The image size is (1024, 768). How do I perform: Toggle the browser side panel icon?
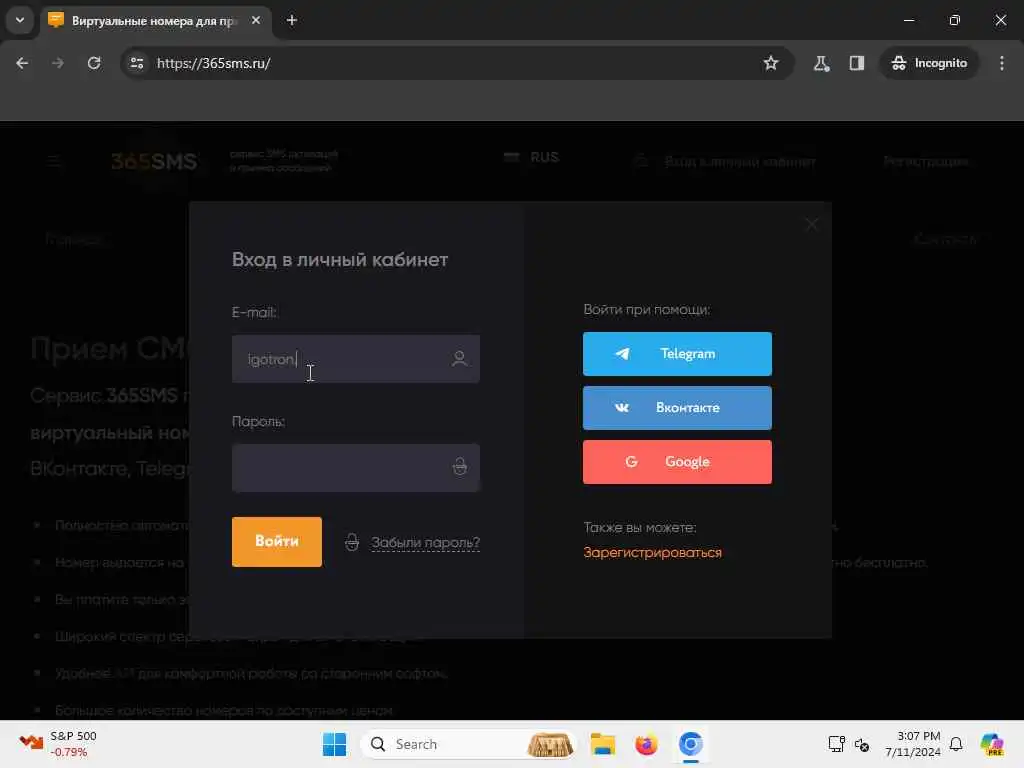(x=857, y=63)
